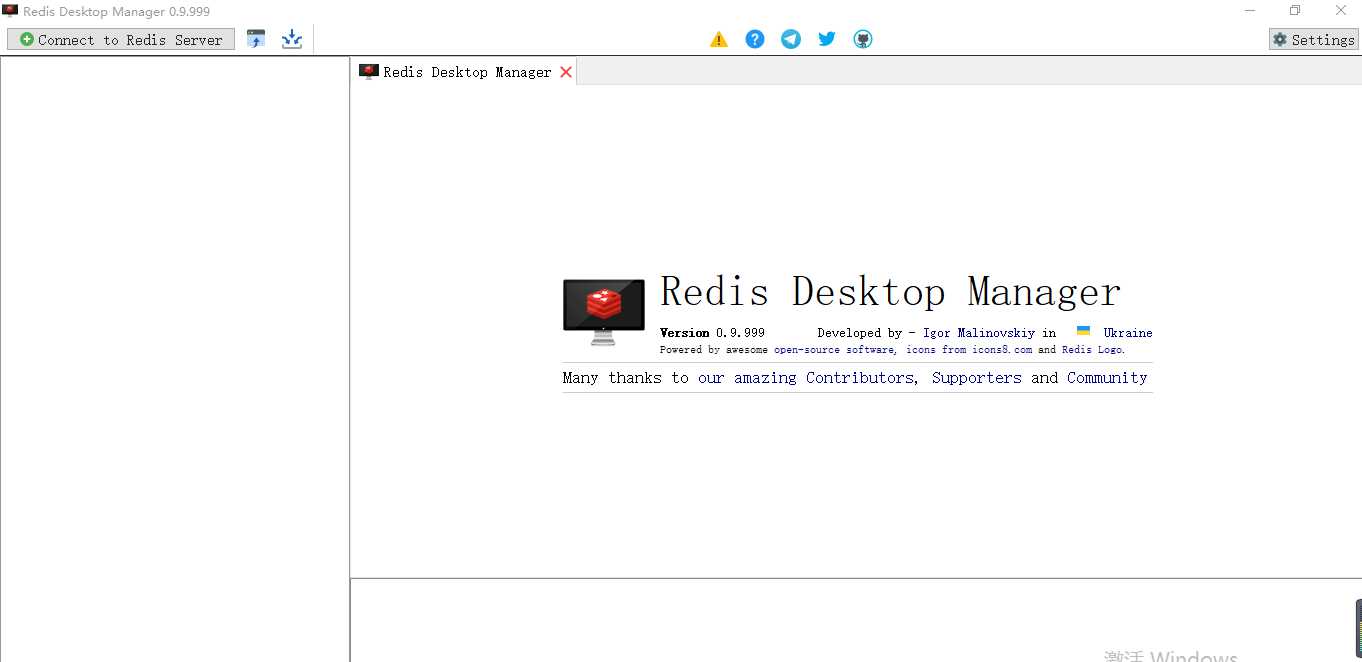Click the large Redis Desktop Manager heading
The width and height of the screenshot is (1362, 662).
(x=891, y=292)
